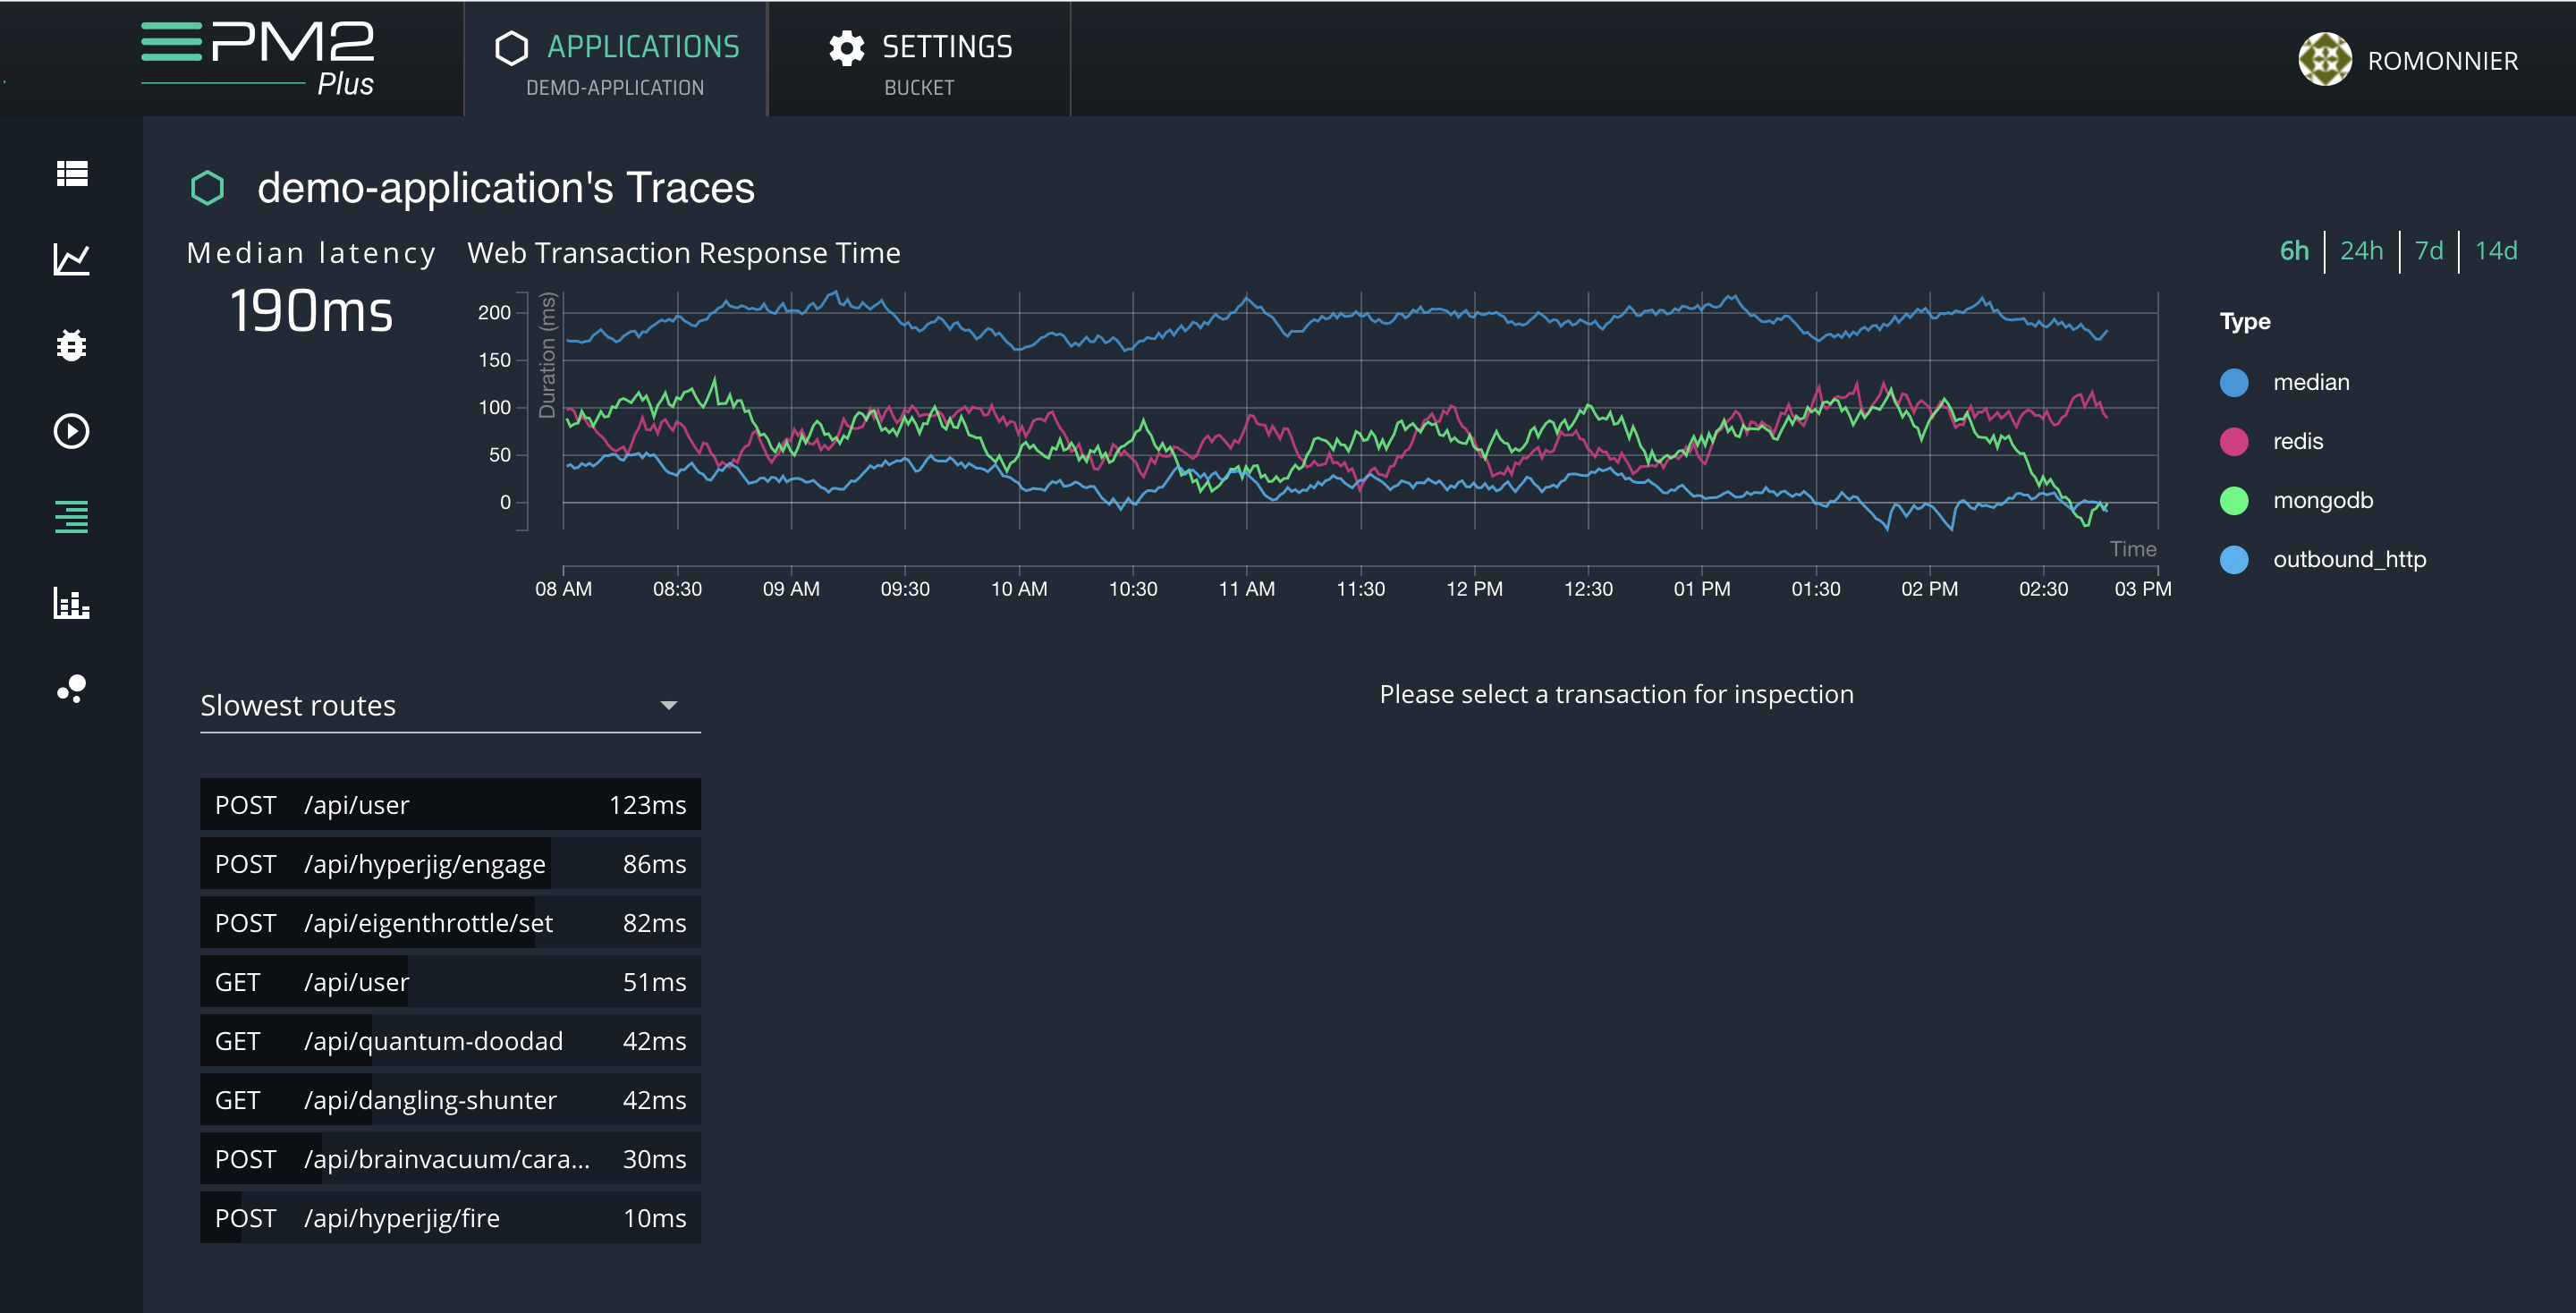The height and width of the screenshot is (1313, 2576).
Task: Select the green traces sidebar icon
Action: click(x=72, y=517)
